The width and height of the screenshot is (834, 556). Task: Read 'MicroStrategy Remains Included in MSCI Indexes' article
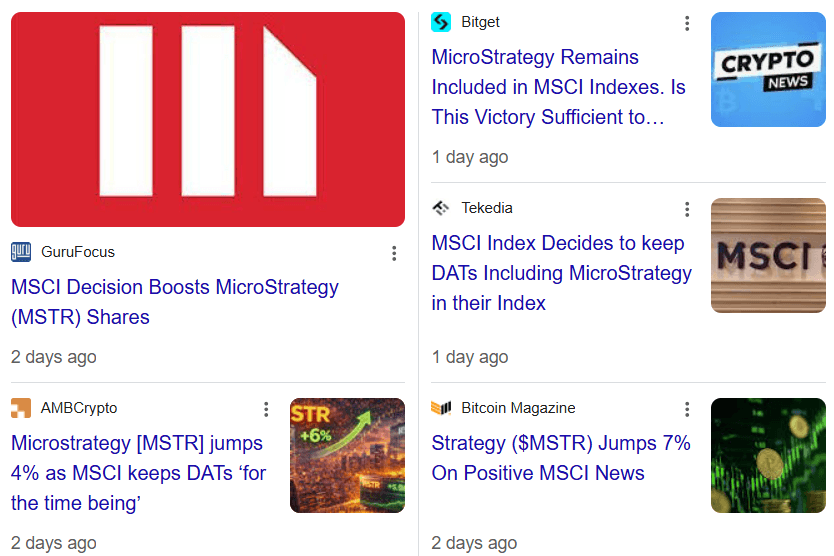(558, 87)
